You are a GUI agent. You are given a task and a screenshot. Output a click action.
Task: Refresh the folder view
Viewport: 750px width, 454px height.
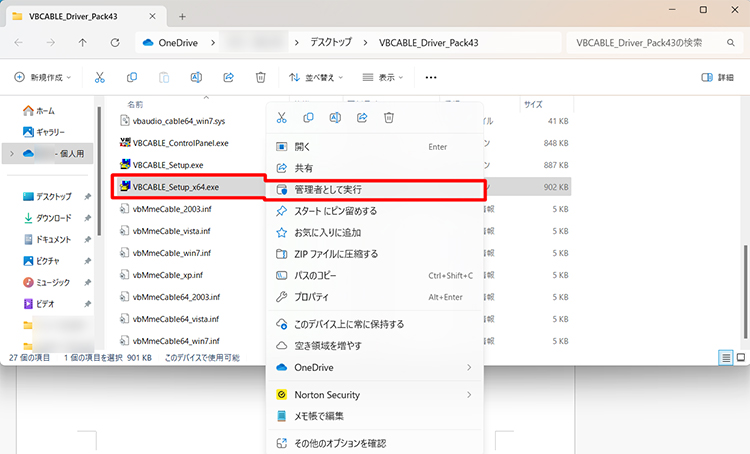[x=115, y=43]
